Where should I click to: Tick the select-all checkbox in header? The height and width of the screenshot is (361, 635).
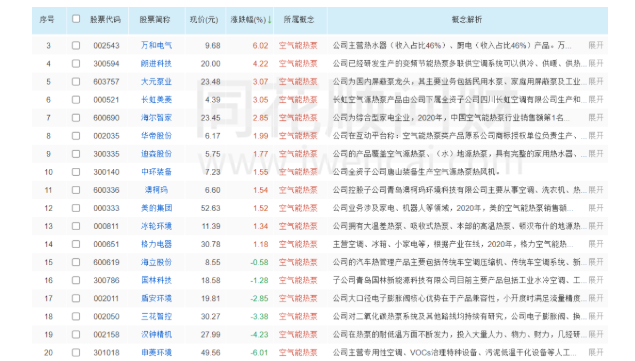click(x=76, y=19)
